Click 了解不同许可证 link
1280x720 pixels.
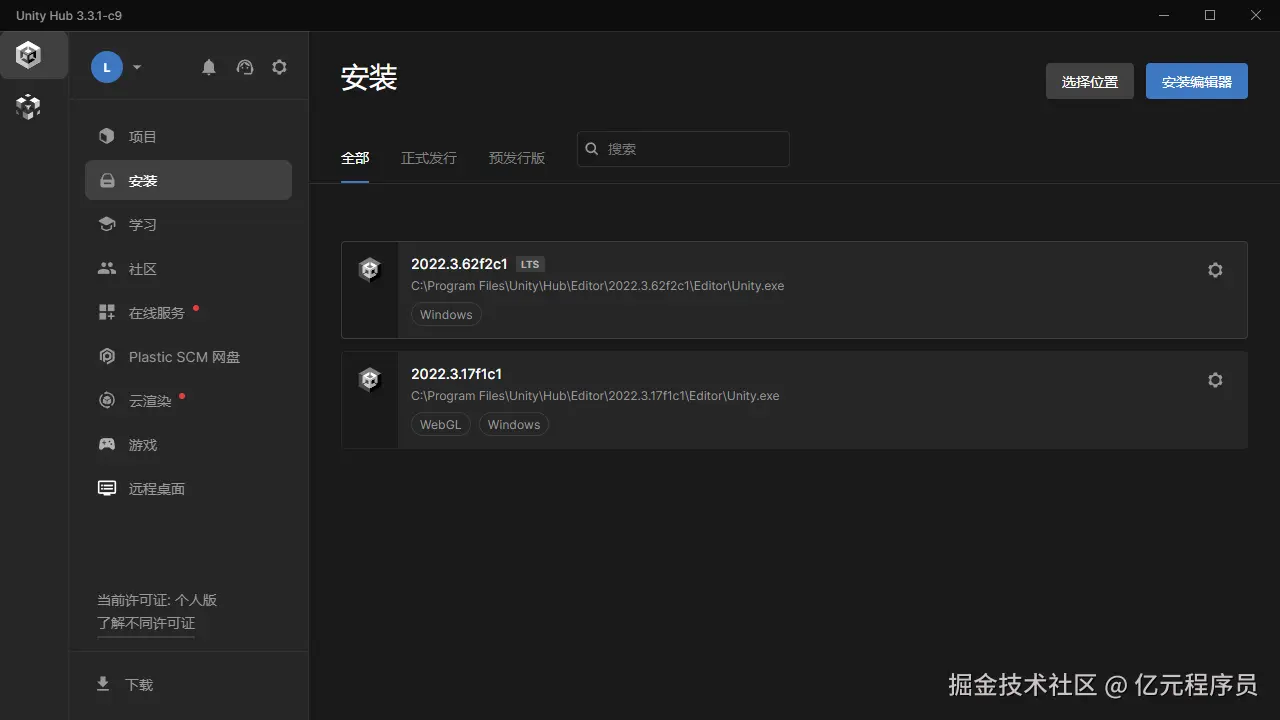[x=146, y=623]
